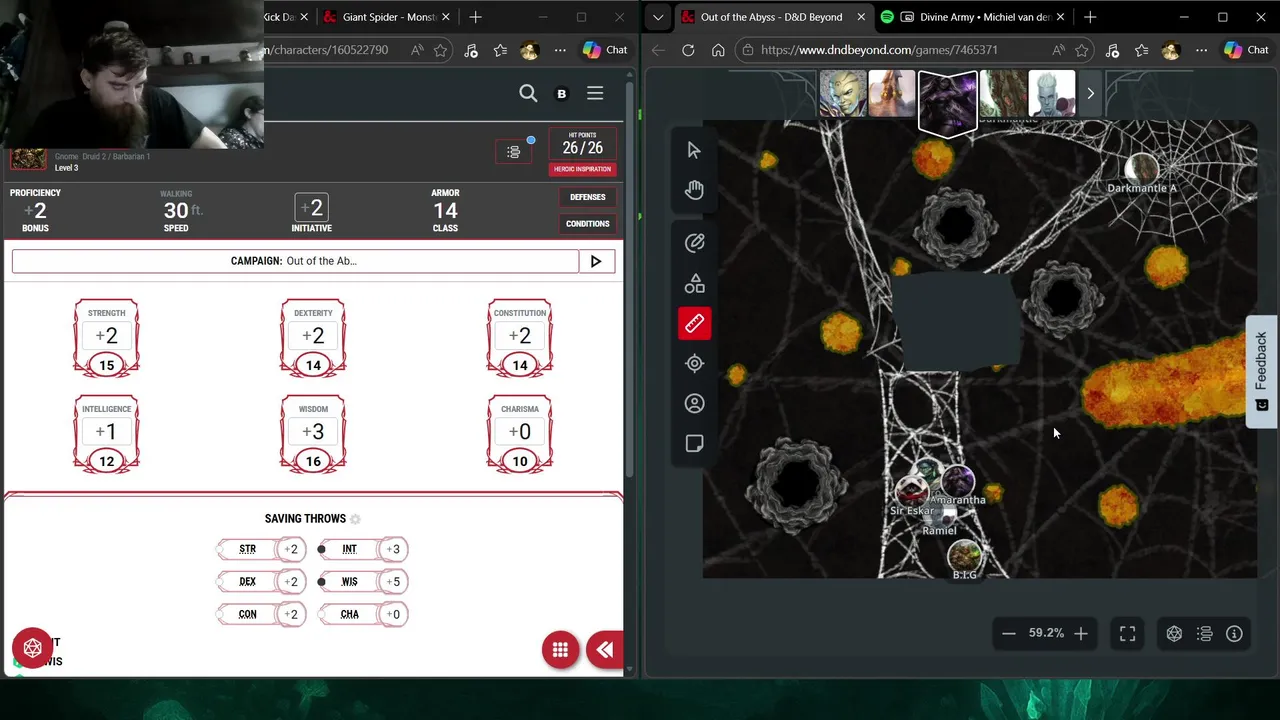1280x720 pixels.
Task: Select first character portrait in turn strip
Action: tap(843, 94)
